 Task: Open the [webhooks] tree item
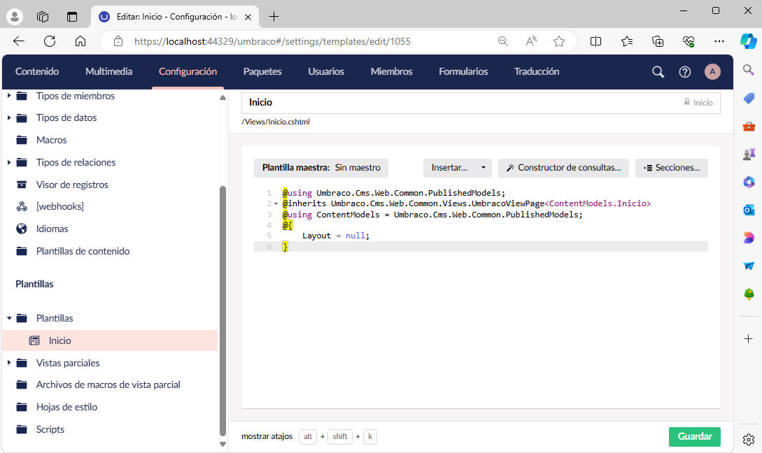click(x=60, y=207)
